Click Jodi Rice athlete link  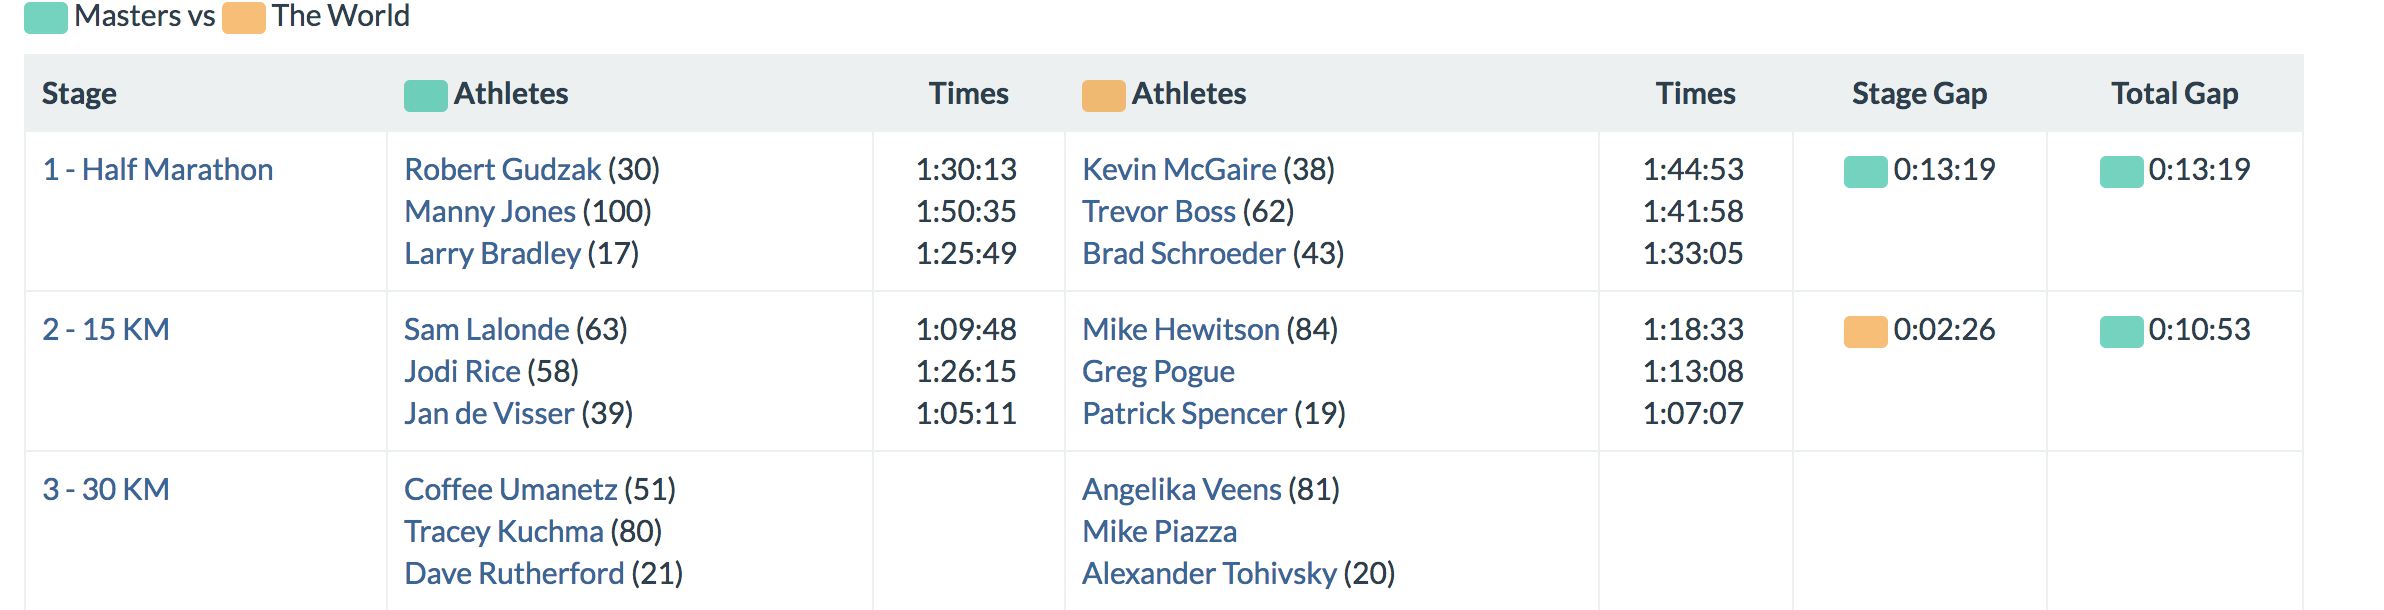[462, 372]
